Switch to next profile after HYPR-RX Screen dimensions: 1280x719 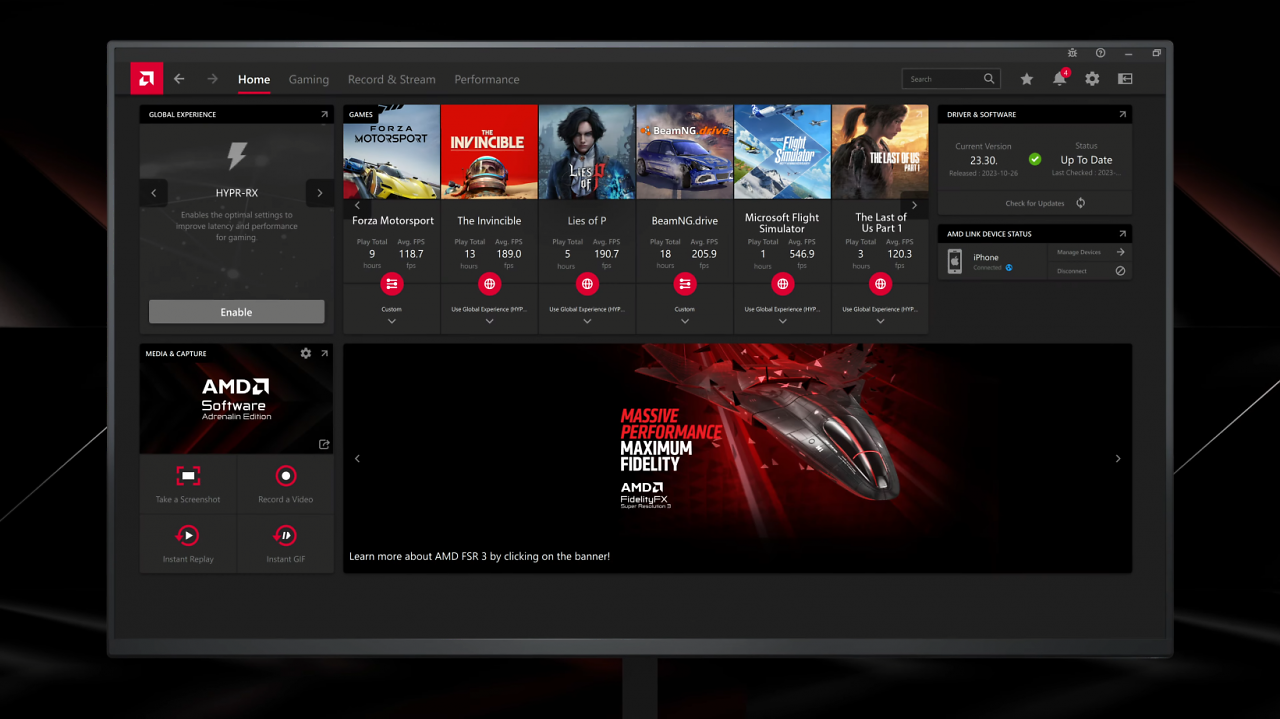320,193
